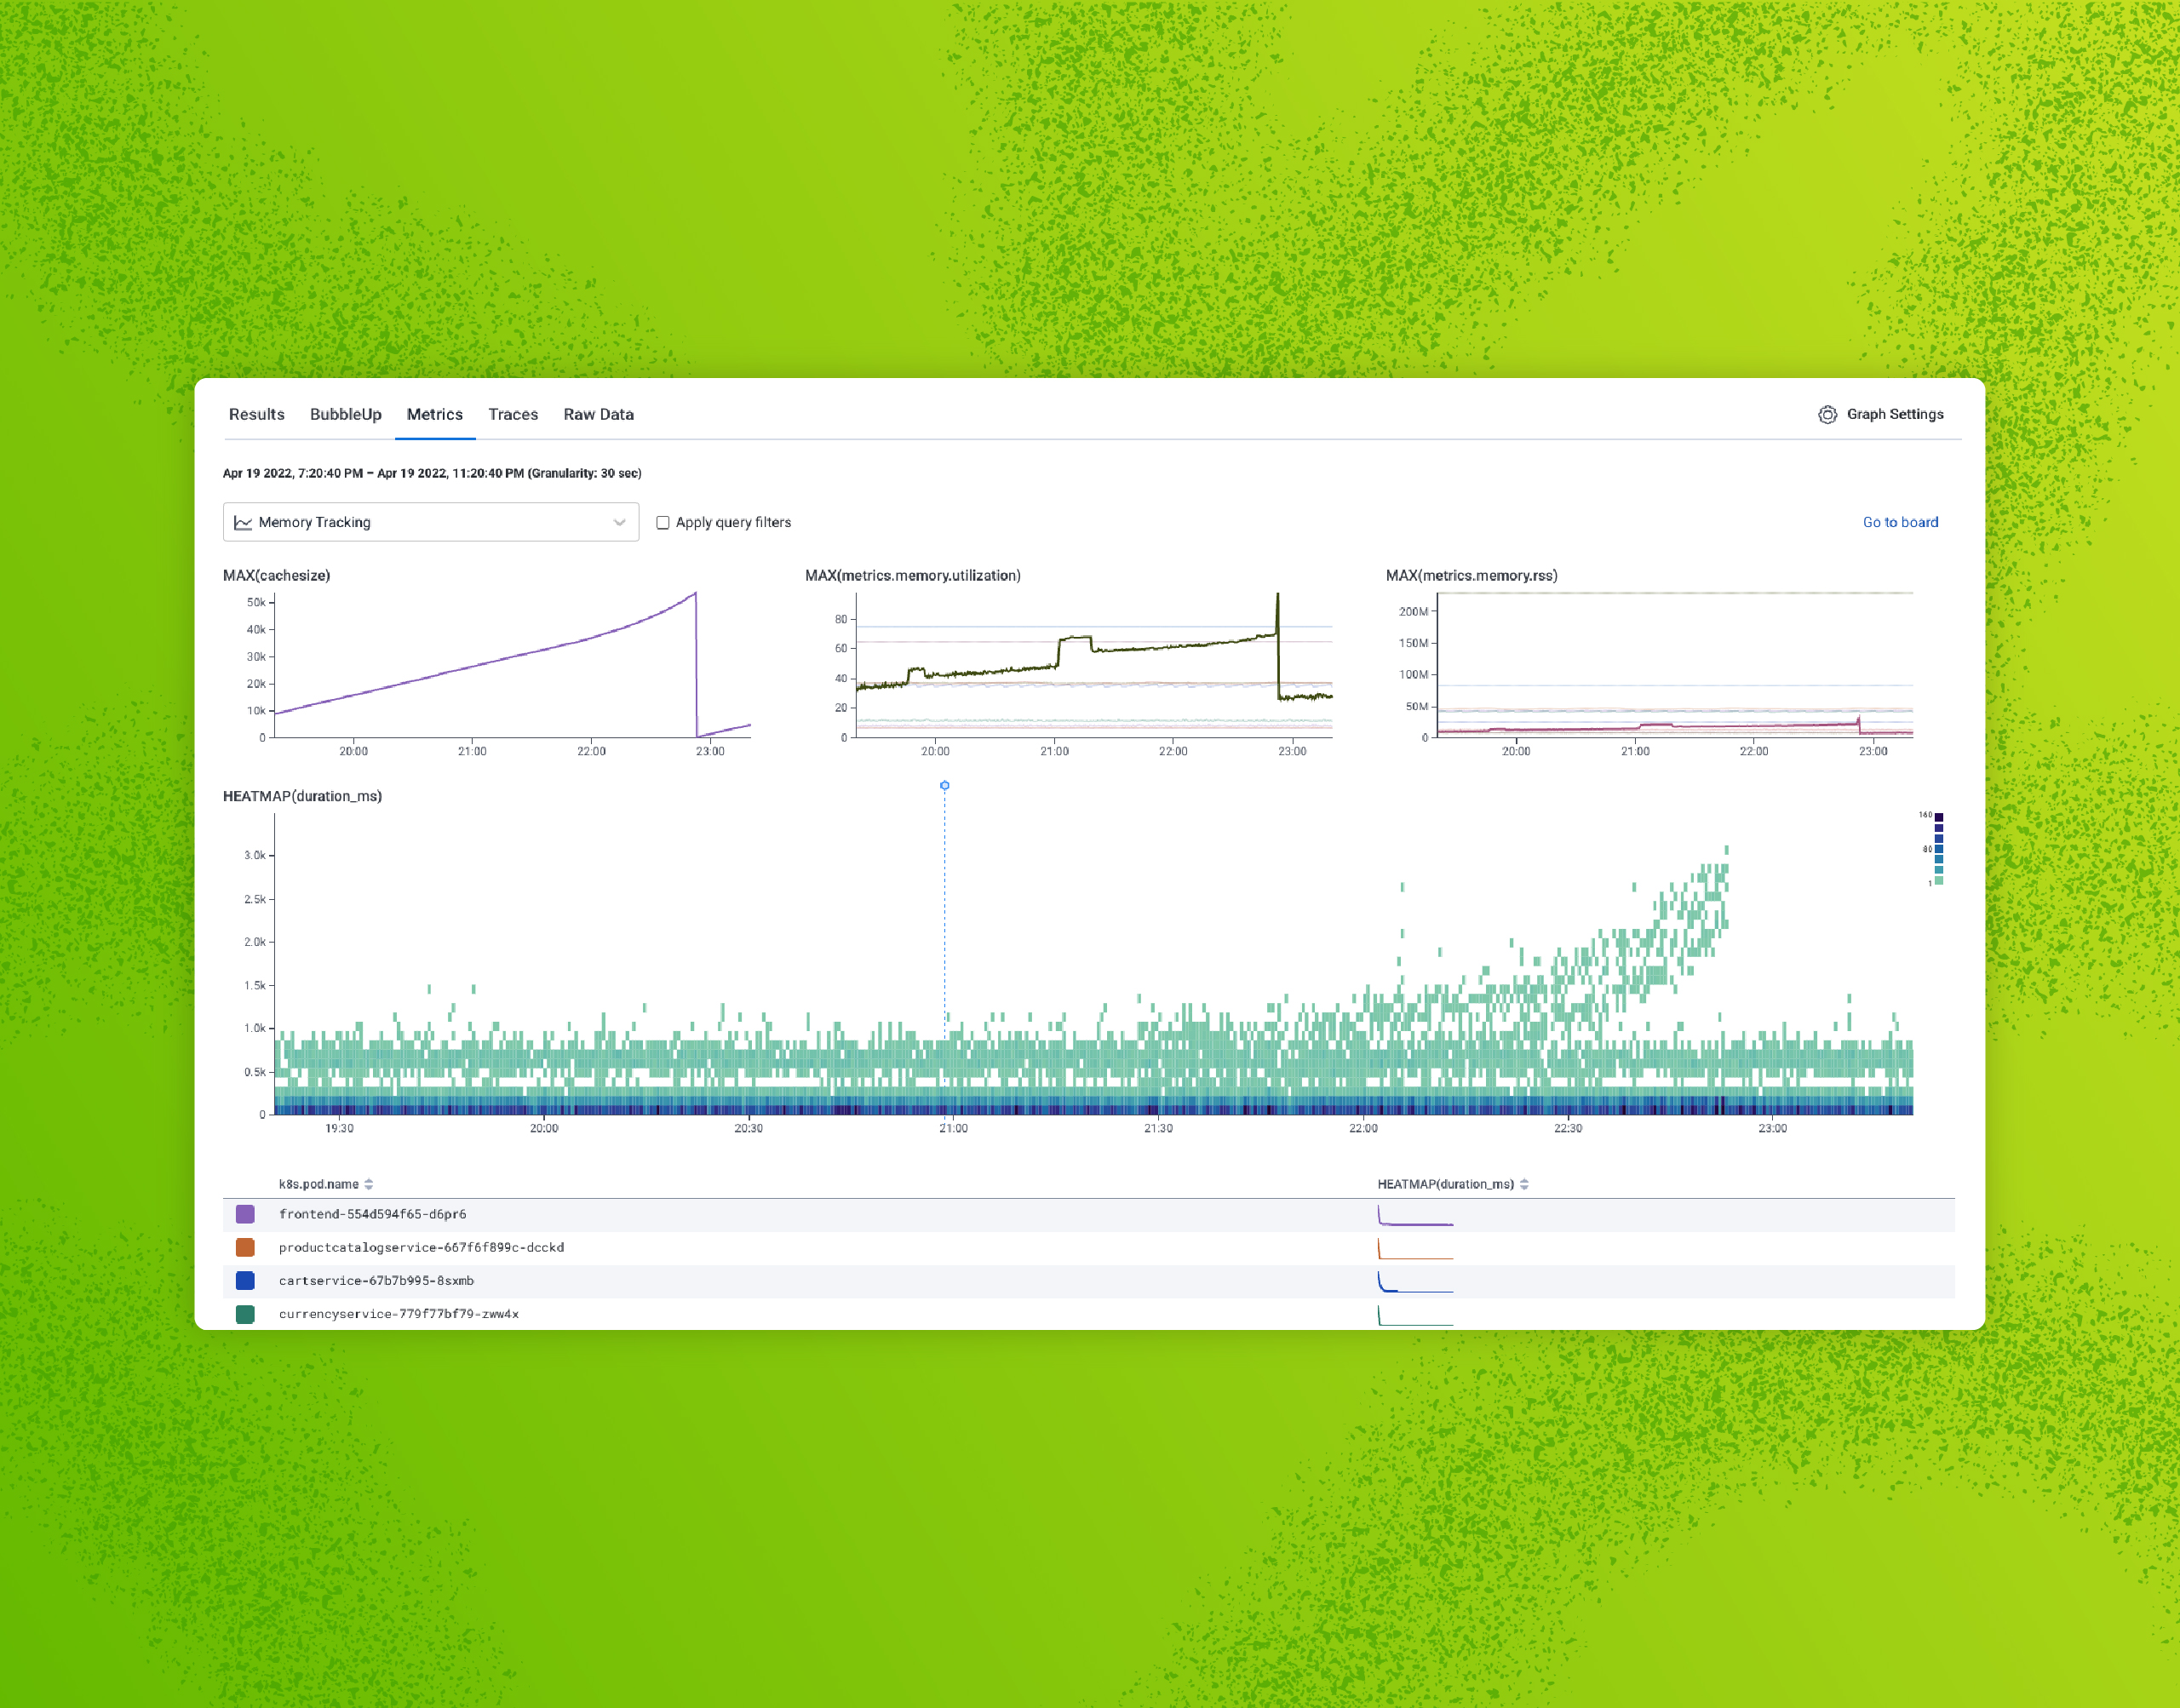Click the cartservice row sparkline
Image resolution: width=2180 pixels, height=1708 pixels.
(x=1415, y=1282)
